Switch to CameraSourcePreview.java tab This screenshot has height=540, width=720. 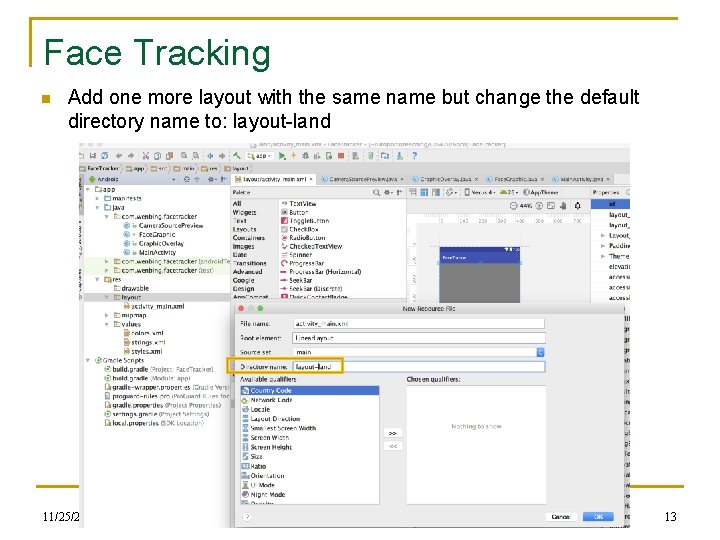pyautogui.click(x=363, y=179)
